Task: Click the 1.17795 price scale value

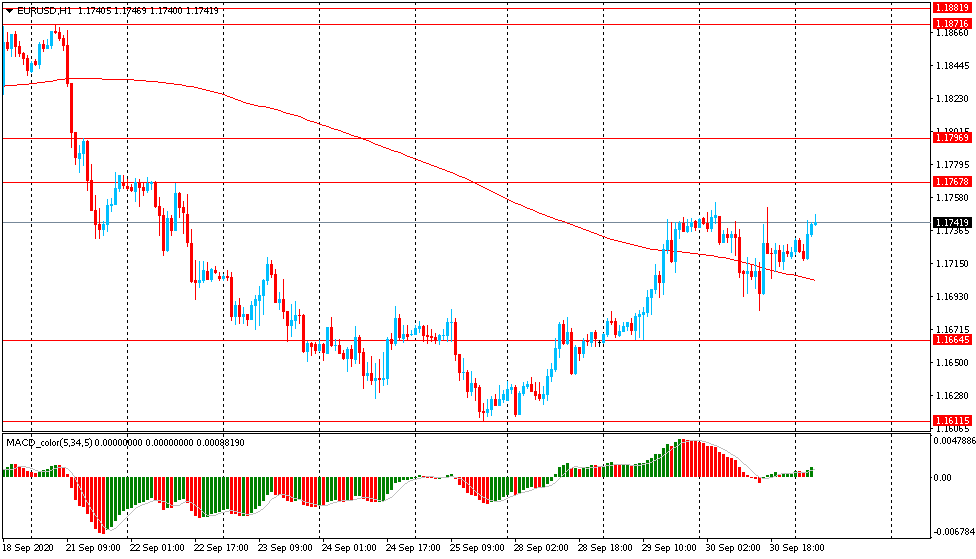Action: (x=953, y=164)
